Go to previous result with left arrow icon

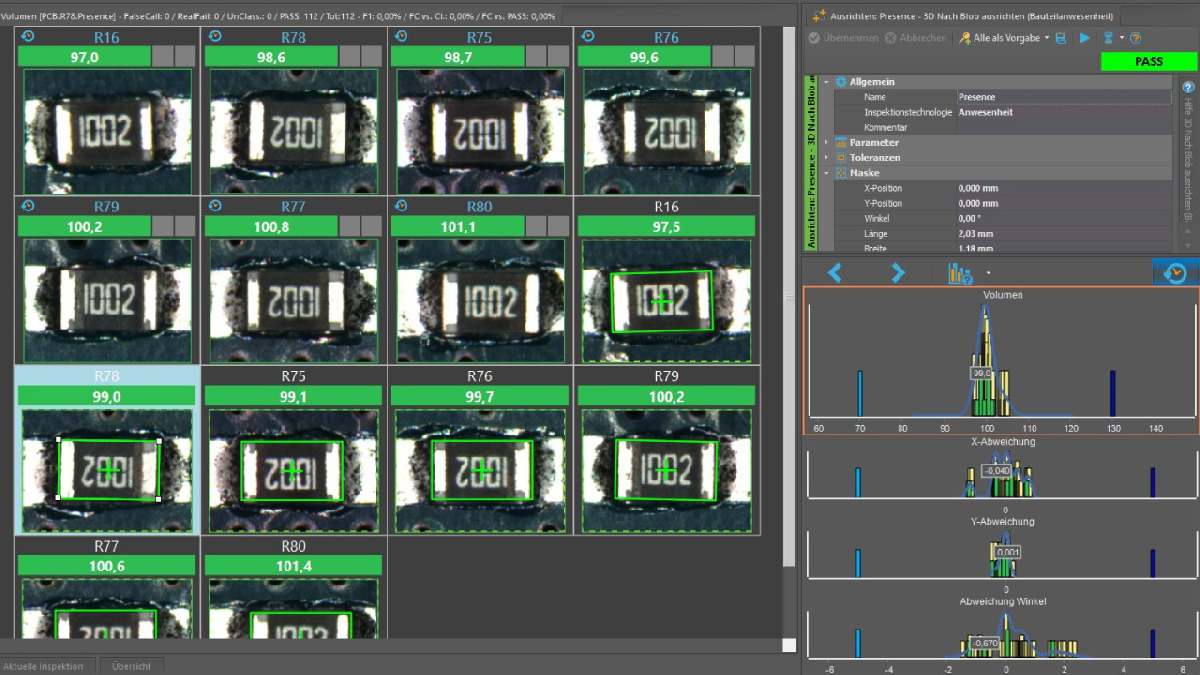point(834,273)
